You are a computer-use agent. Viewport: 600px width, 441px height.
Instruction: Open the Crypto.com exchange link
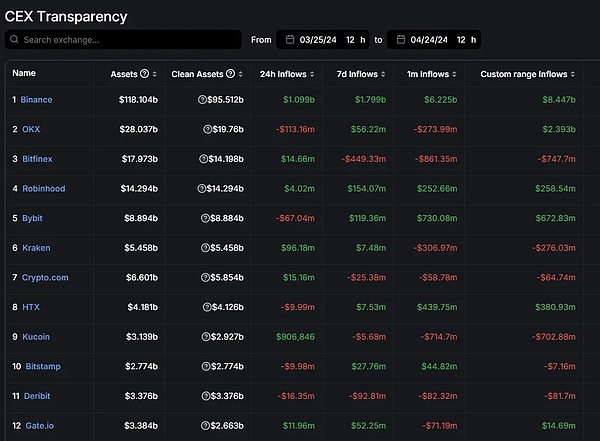[45, 277]
